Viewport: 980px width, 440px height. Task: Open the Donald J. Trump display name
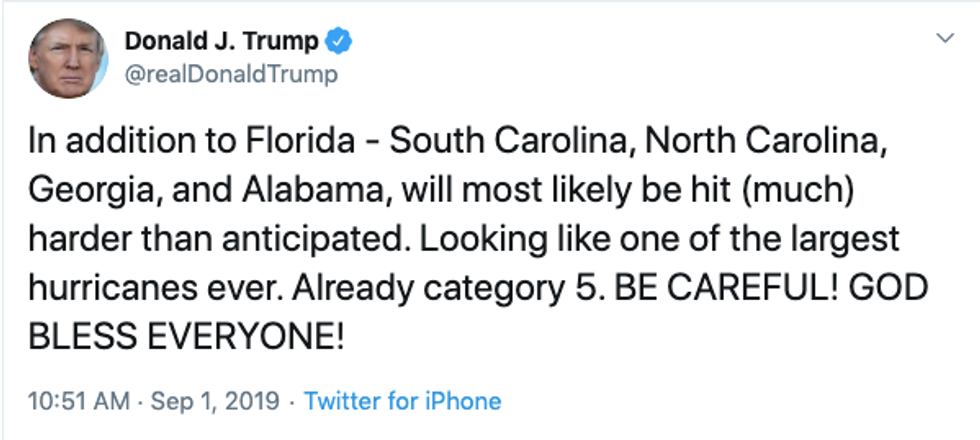click(x=221, y=43)
